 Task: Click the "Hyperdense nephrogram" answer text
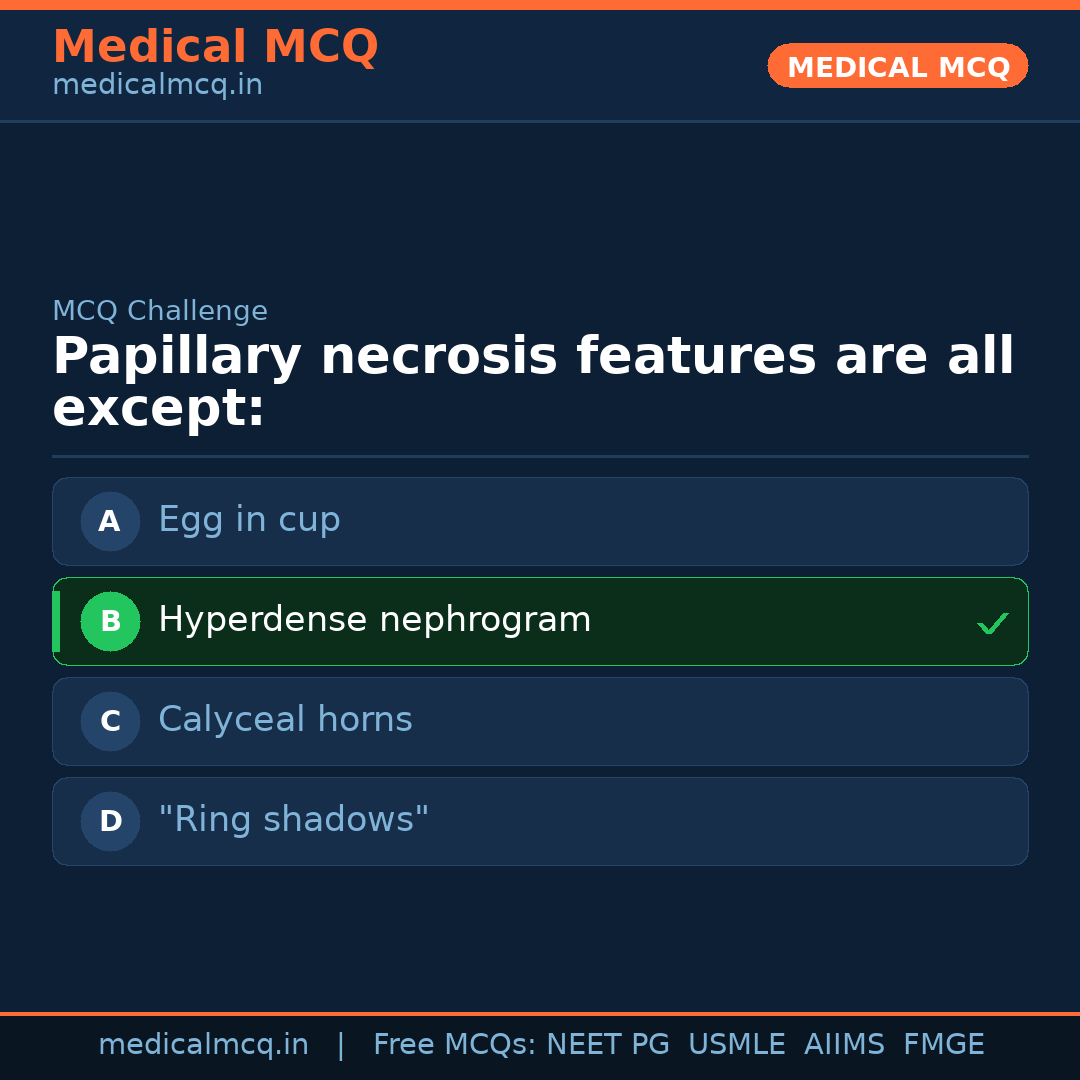point(374,620)
